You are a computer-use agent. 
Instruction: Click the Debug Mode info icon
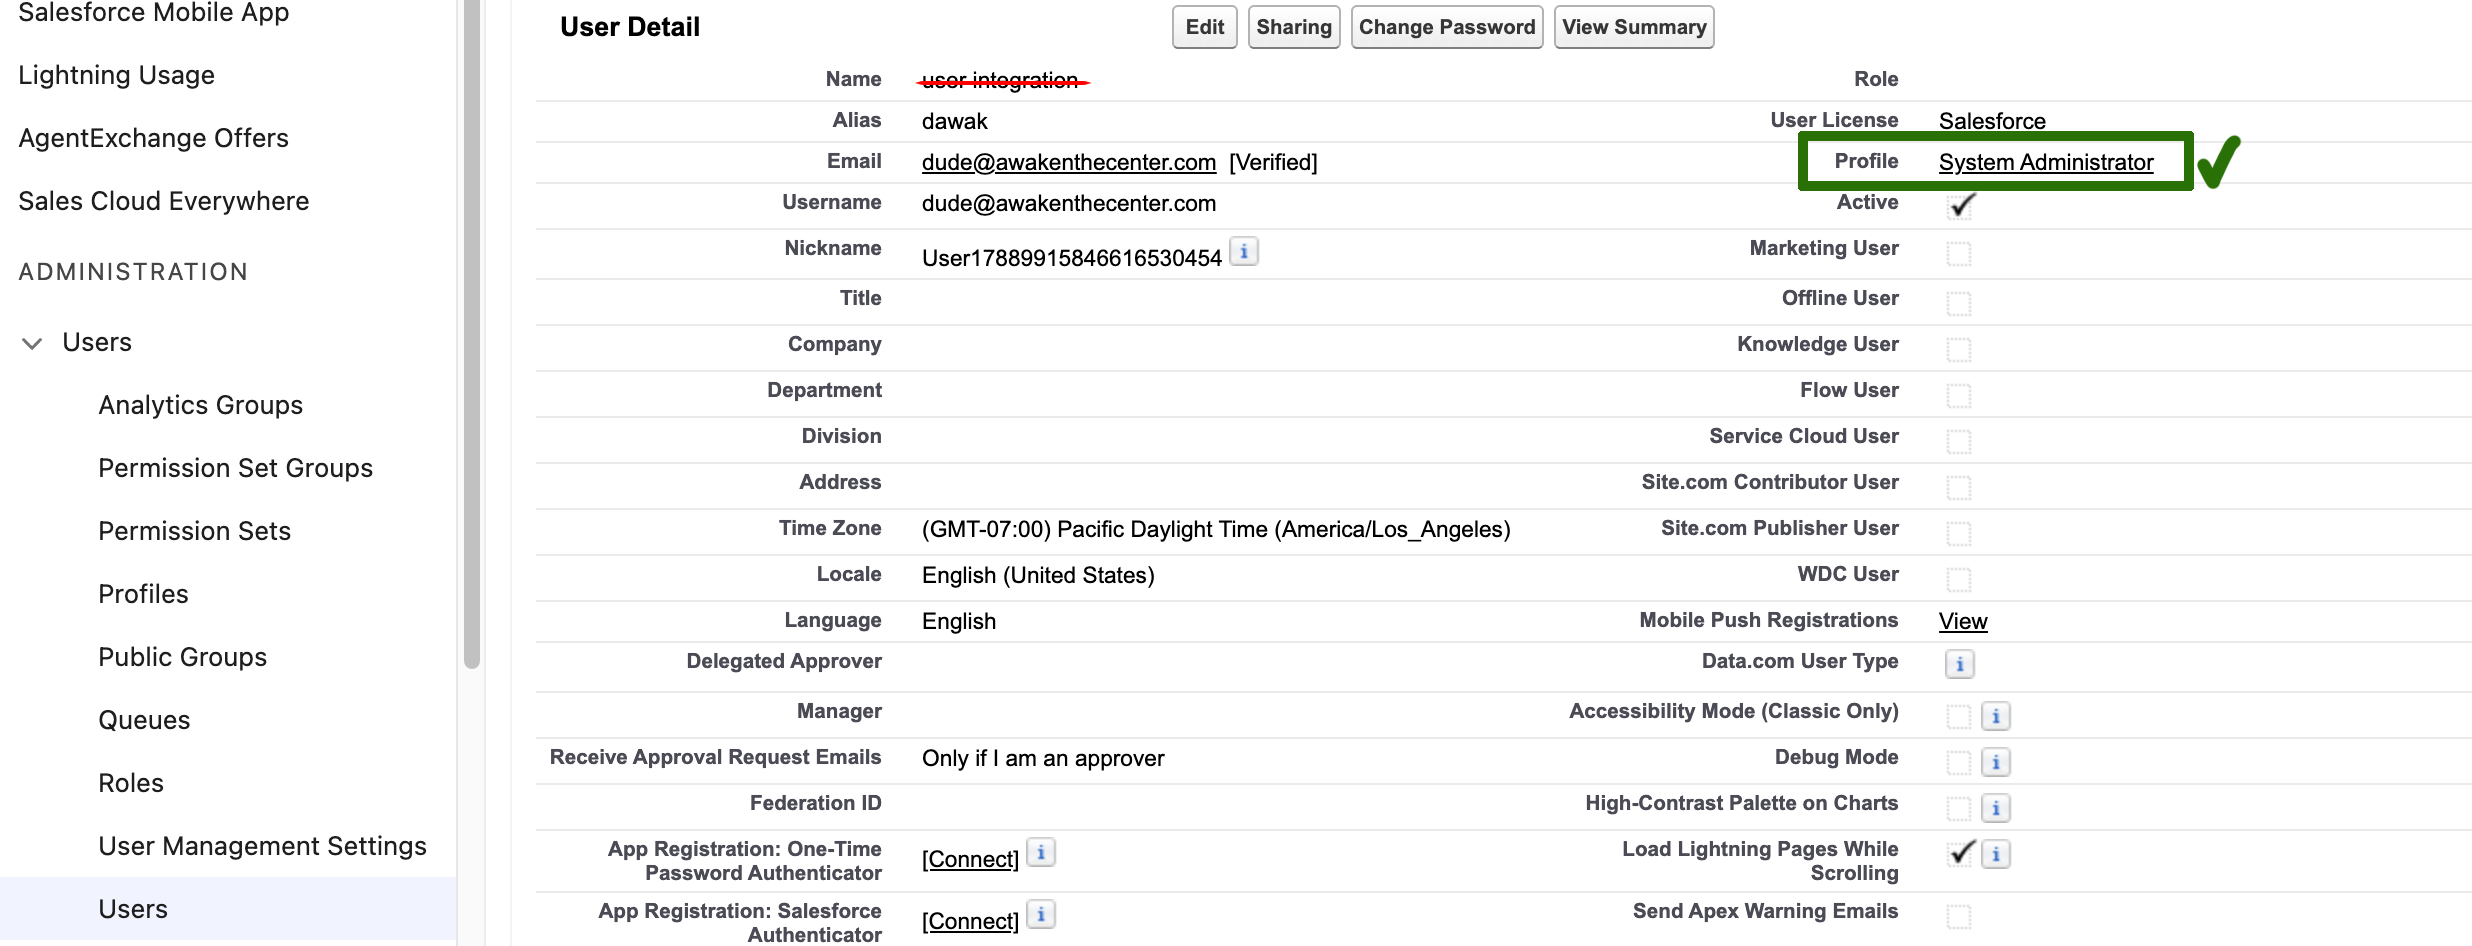click(1995, 762)
